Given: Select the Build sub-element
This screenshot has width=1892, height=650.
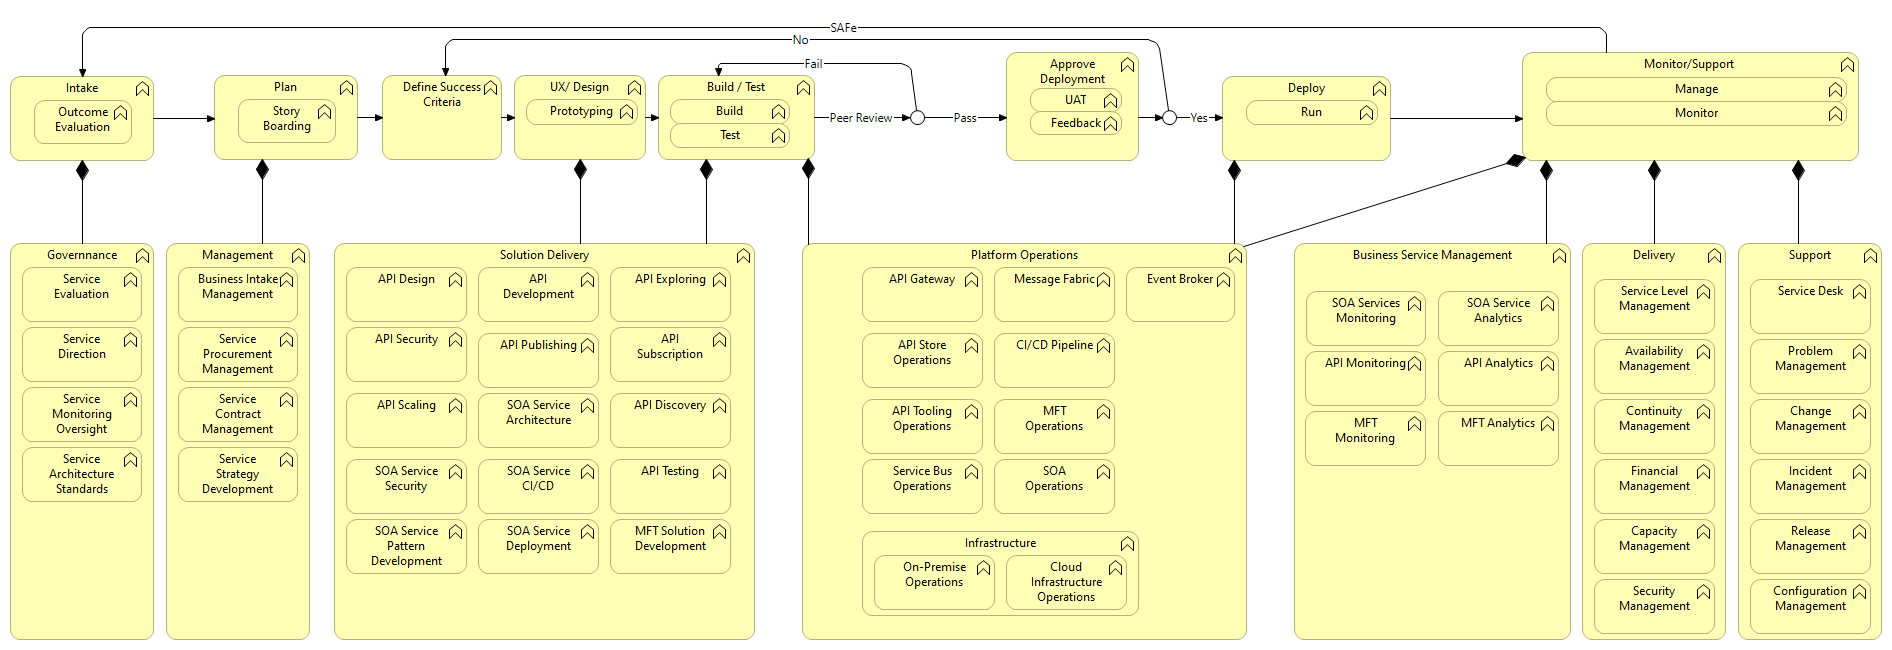Looking at the screenshot, I should (730, 111).
